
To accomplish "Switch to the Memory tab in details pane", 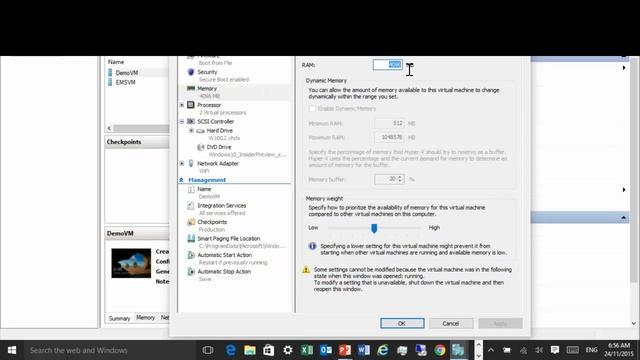I will 146,318.
